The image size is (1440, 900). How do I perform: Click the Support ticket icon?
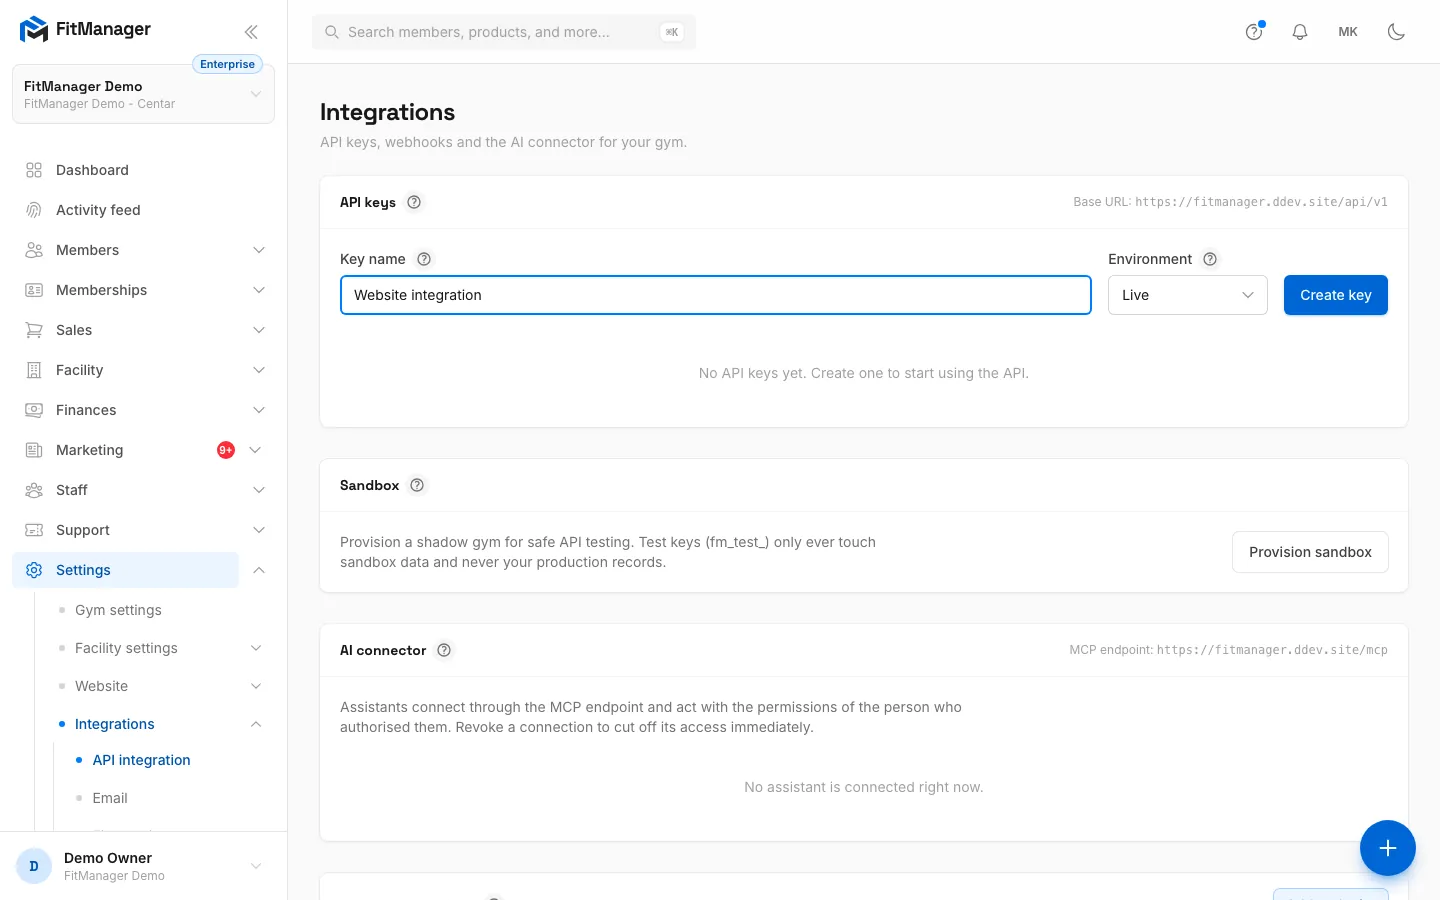(x=34, y=530)
